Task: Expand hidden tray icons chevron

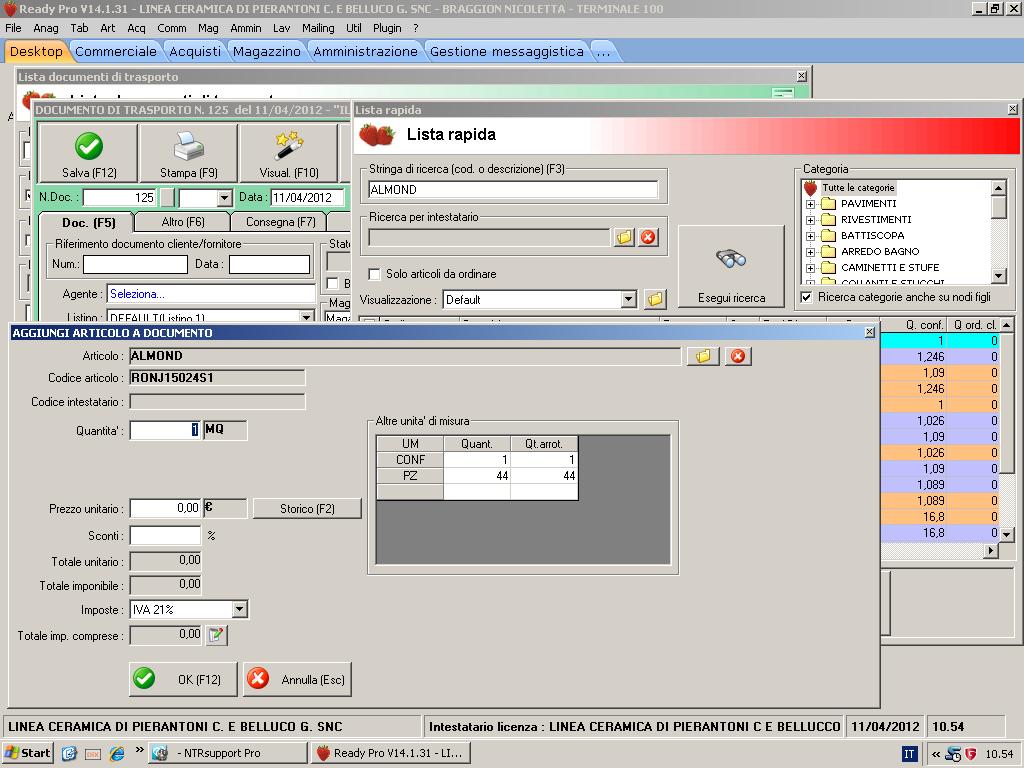Action: tap(936, 754)
